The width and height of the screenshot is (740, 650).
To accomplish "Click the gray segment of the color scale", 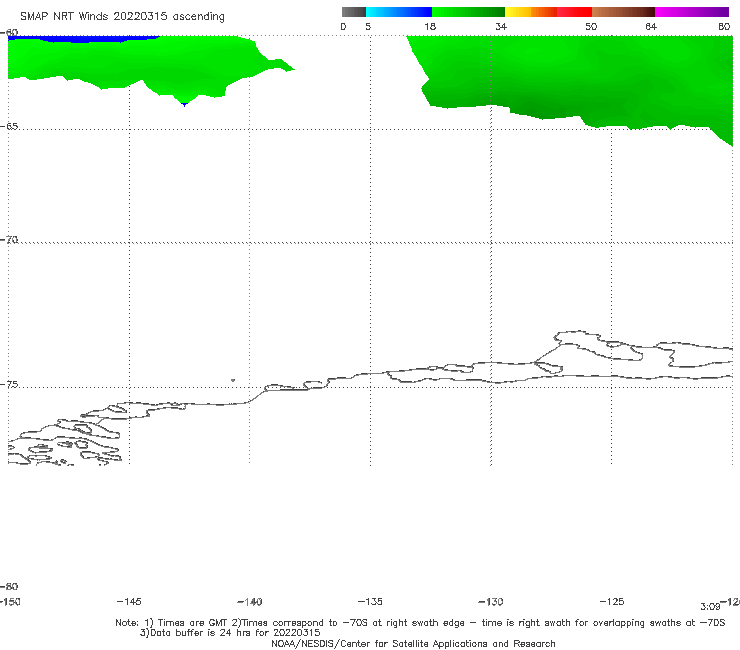I will coord(353,12).
